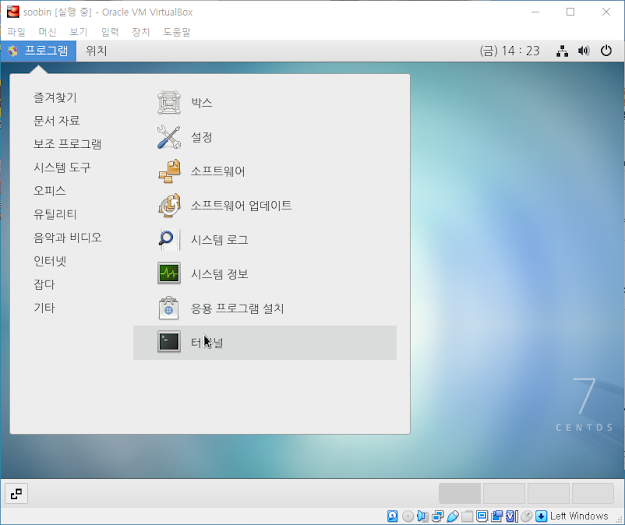Viewport: 625px width, 525px height.
Task: Switch to the highlighted active workspace box
Action: point(460,494)
